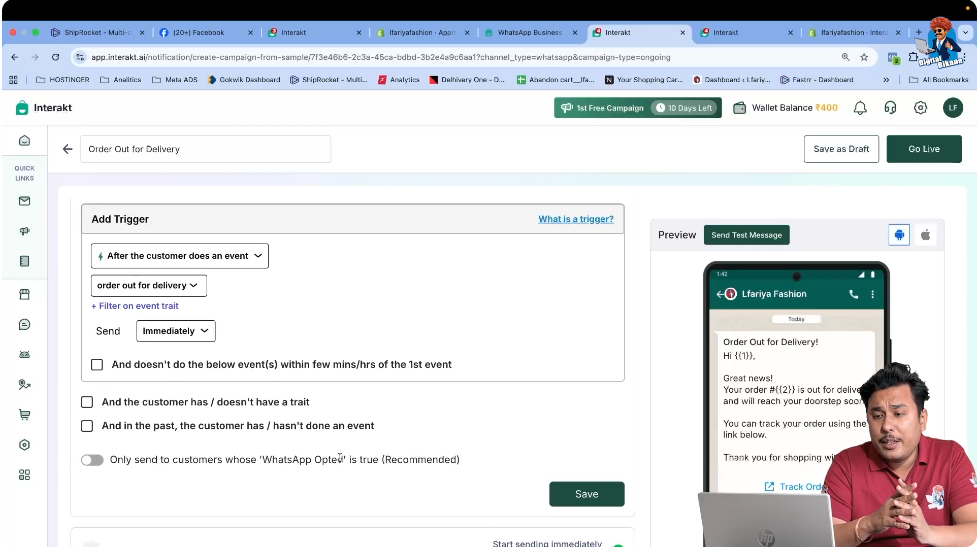Open the apps grid sidebar icon
The height and width of the screenshot is (548, 979).
[24, 475]
